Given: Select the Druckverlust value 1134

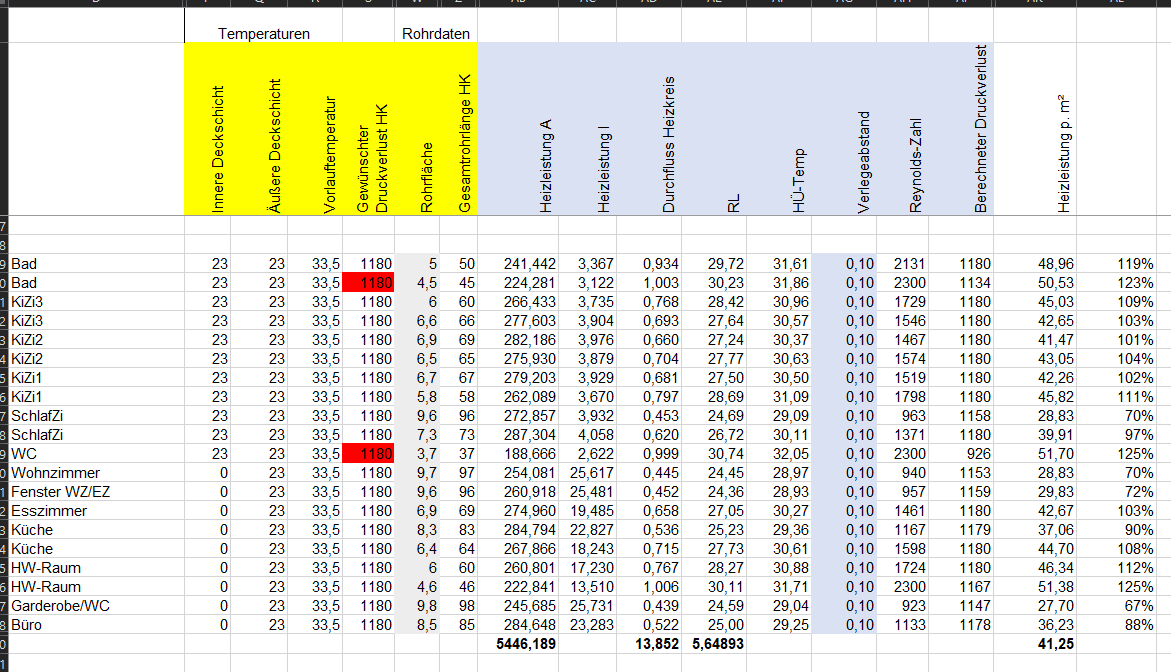Looking at the screenshot, I should (x=962, y=283).
